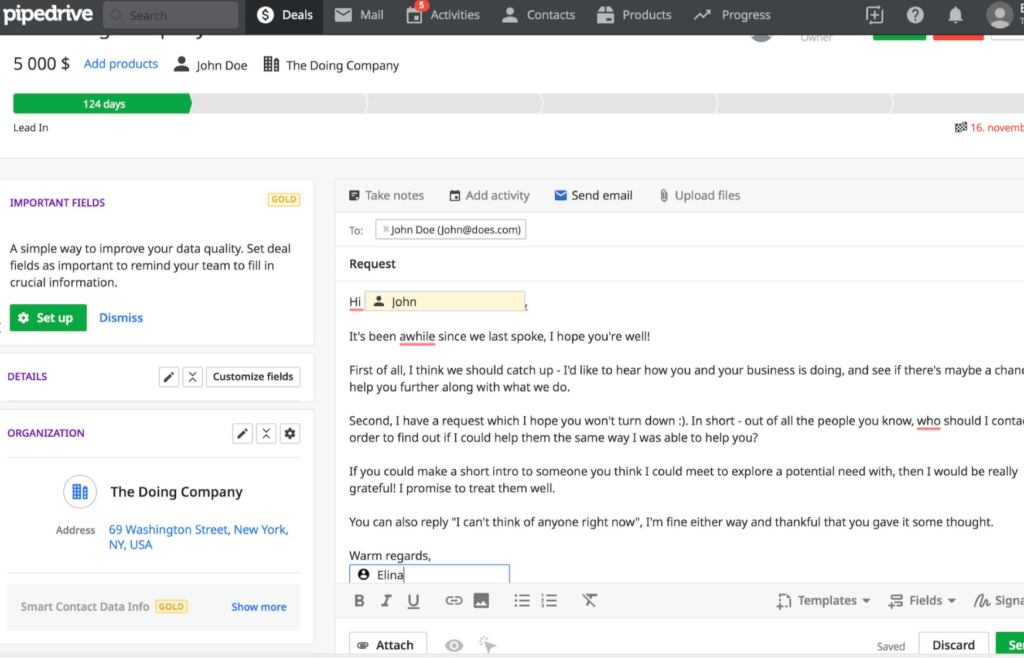1024x658 pixels.
Task: Click the edit pencil icon for Organization
Action: point(242,433)
